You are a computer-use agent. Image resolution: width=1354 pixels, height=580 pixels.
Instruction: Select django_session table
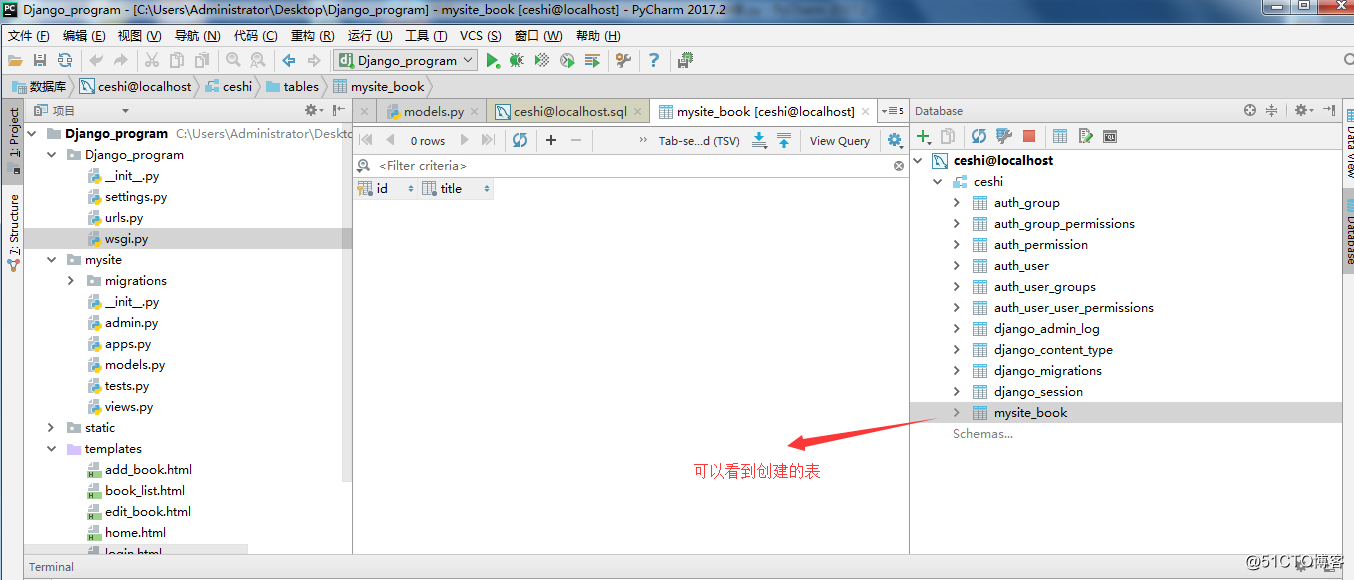coord(1038,392)
